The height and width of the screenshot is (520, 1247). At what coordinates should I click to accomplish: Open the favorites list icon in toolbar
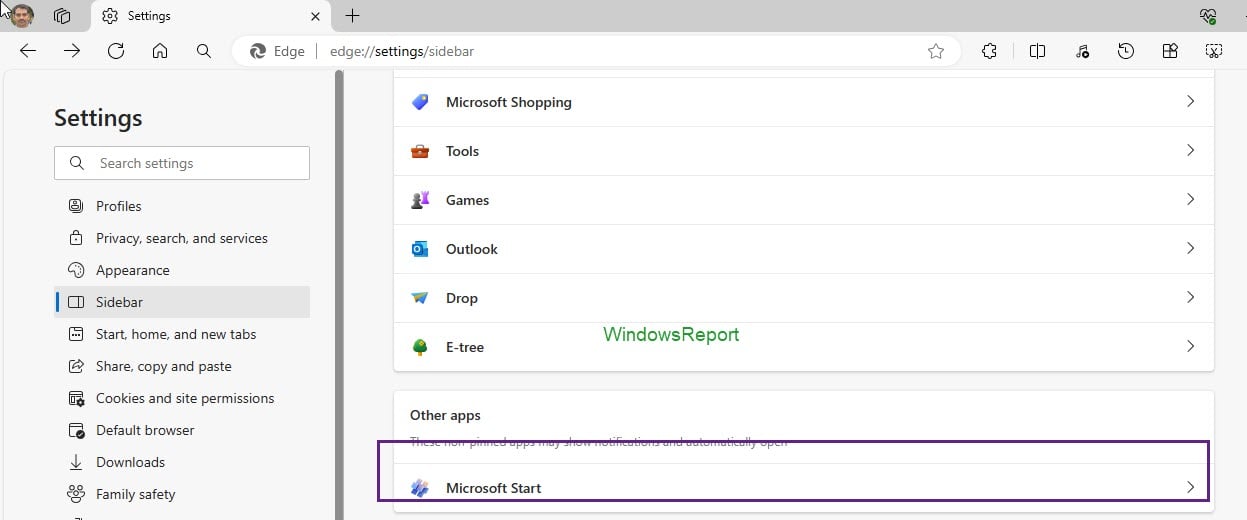[x=1082, y=51]
